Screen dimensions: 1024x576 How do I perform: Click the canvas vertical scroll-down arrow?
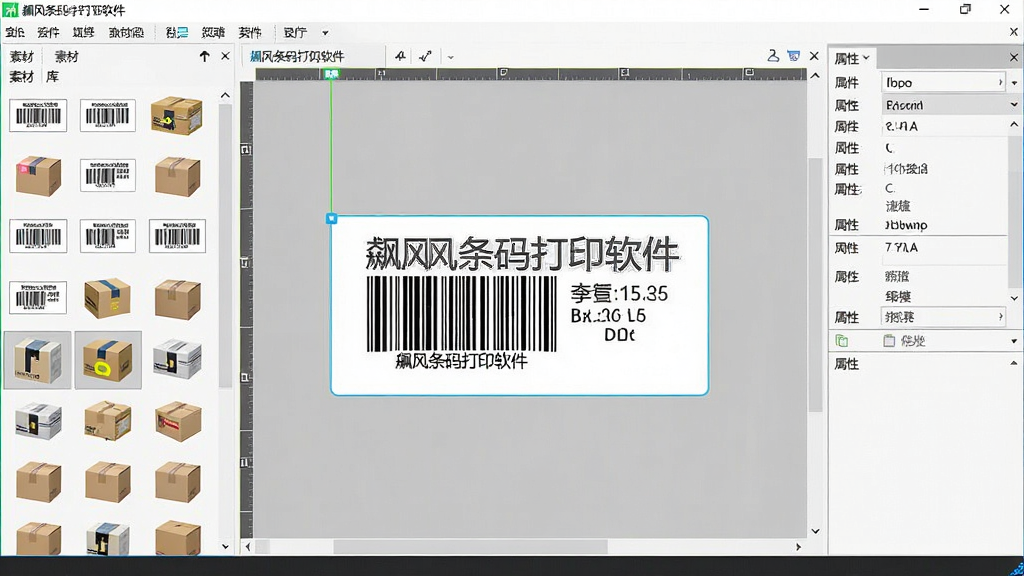[x=815, y=531]
